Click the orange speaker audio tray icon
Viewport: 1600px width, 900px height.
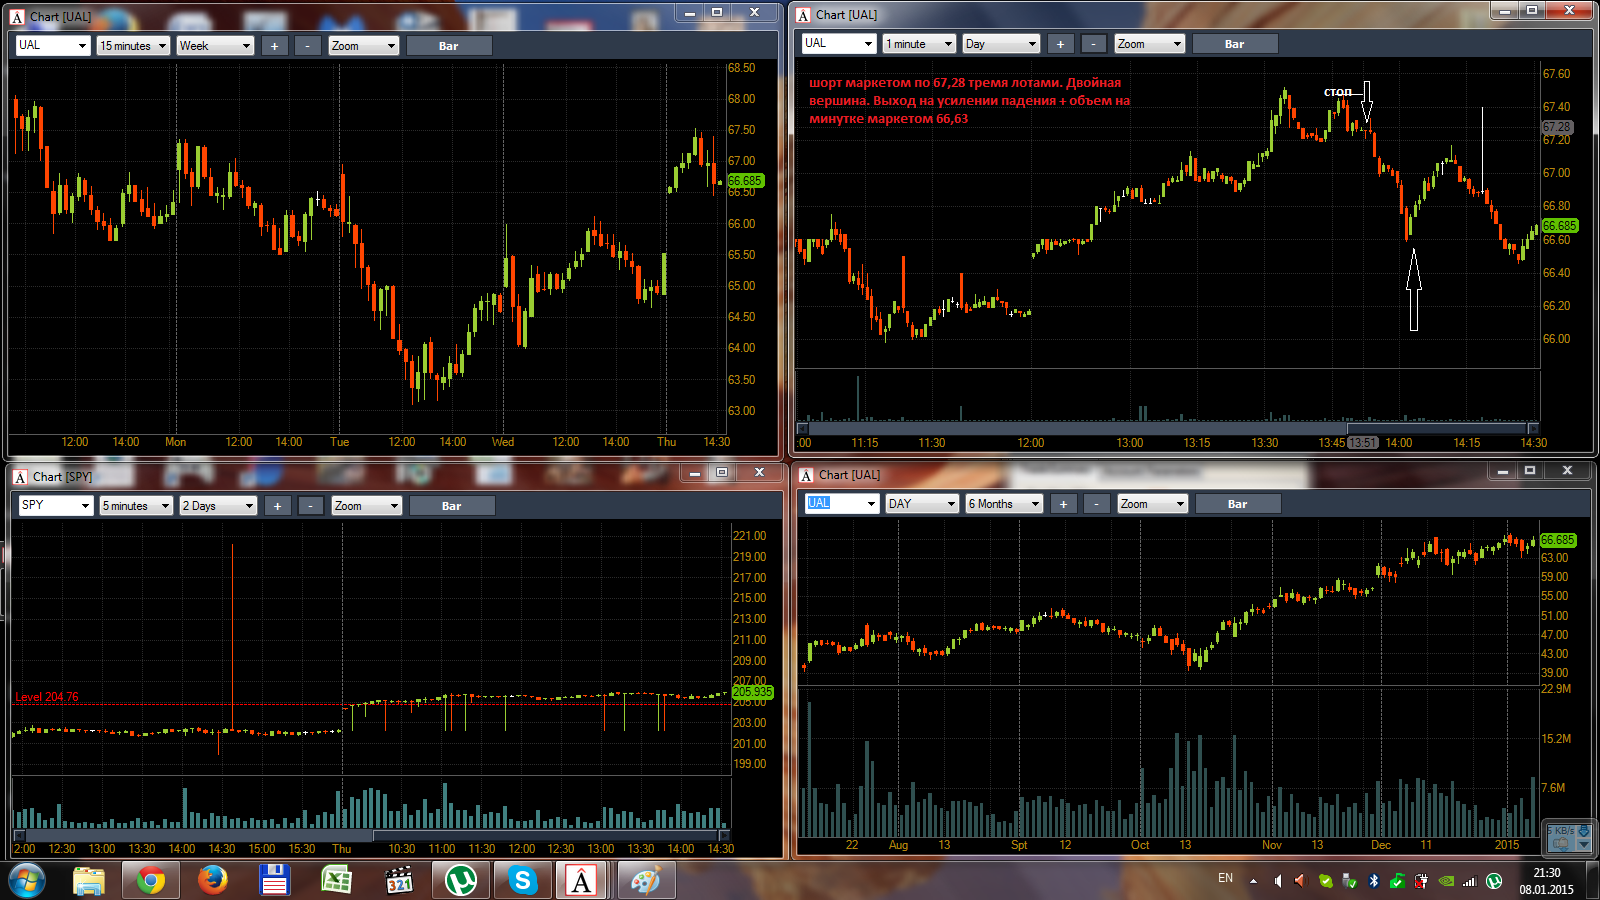(x=1300, y=881)
